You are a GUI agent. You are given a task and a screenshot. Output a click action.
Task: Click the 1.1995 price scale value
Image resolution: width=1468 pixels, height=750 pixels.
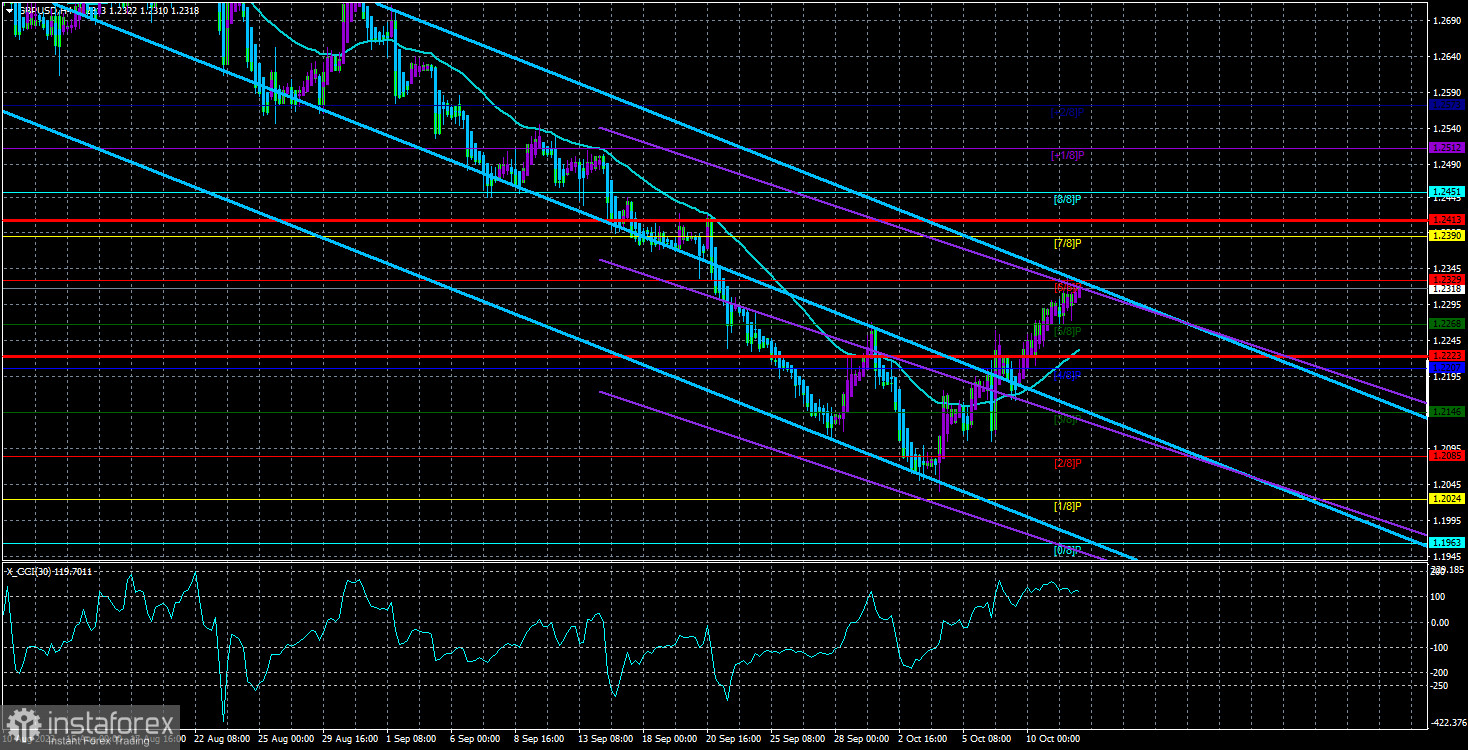(1447, 521)
